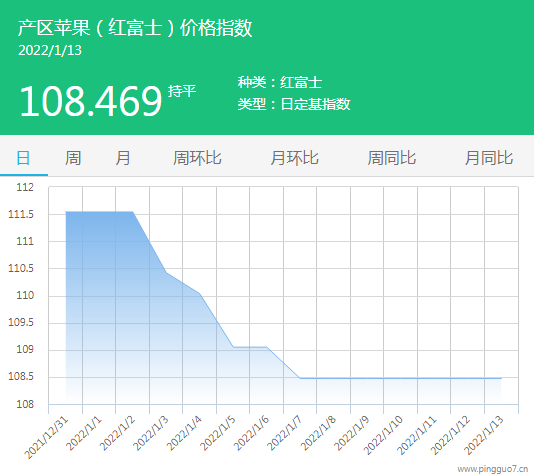
Task: Click the 111.5 y-axis label
Action: pyautogui.click(x=21, y=215)
